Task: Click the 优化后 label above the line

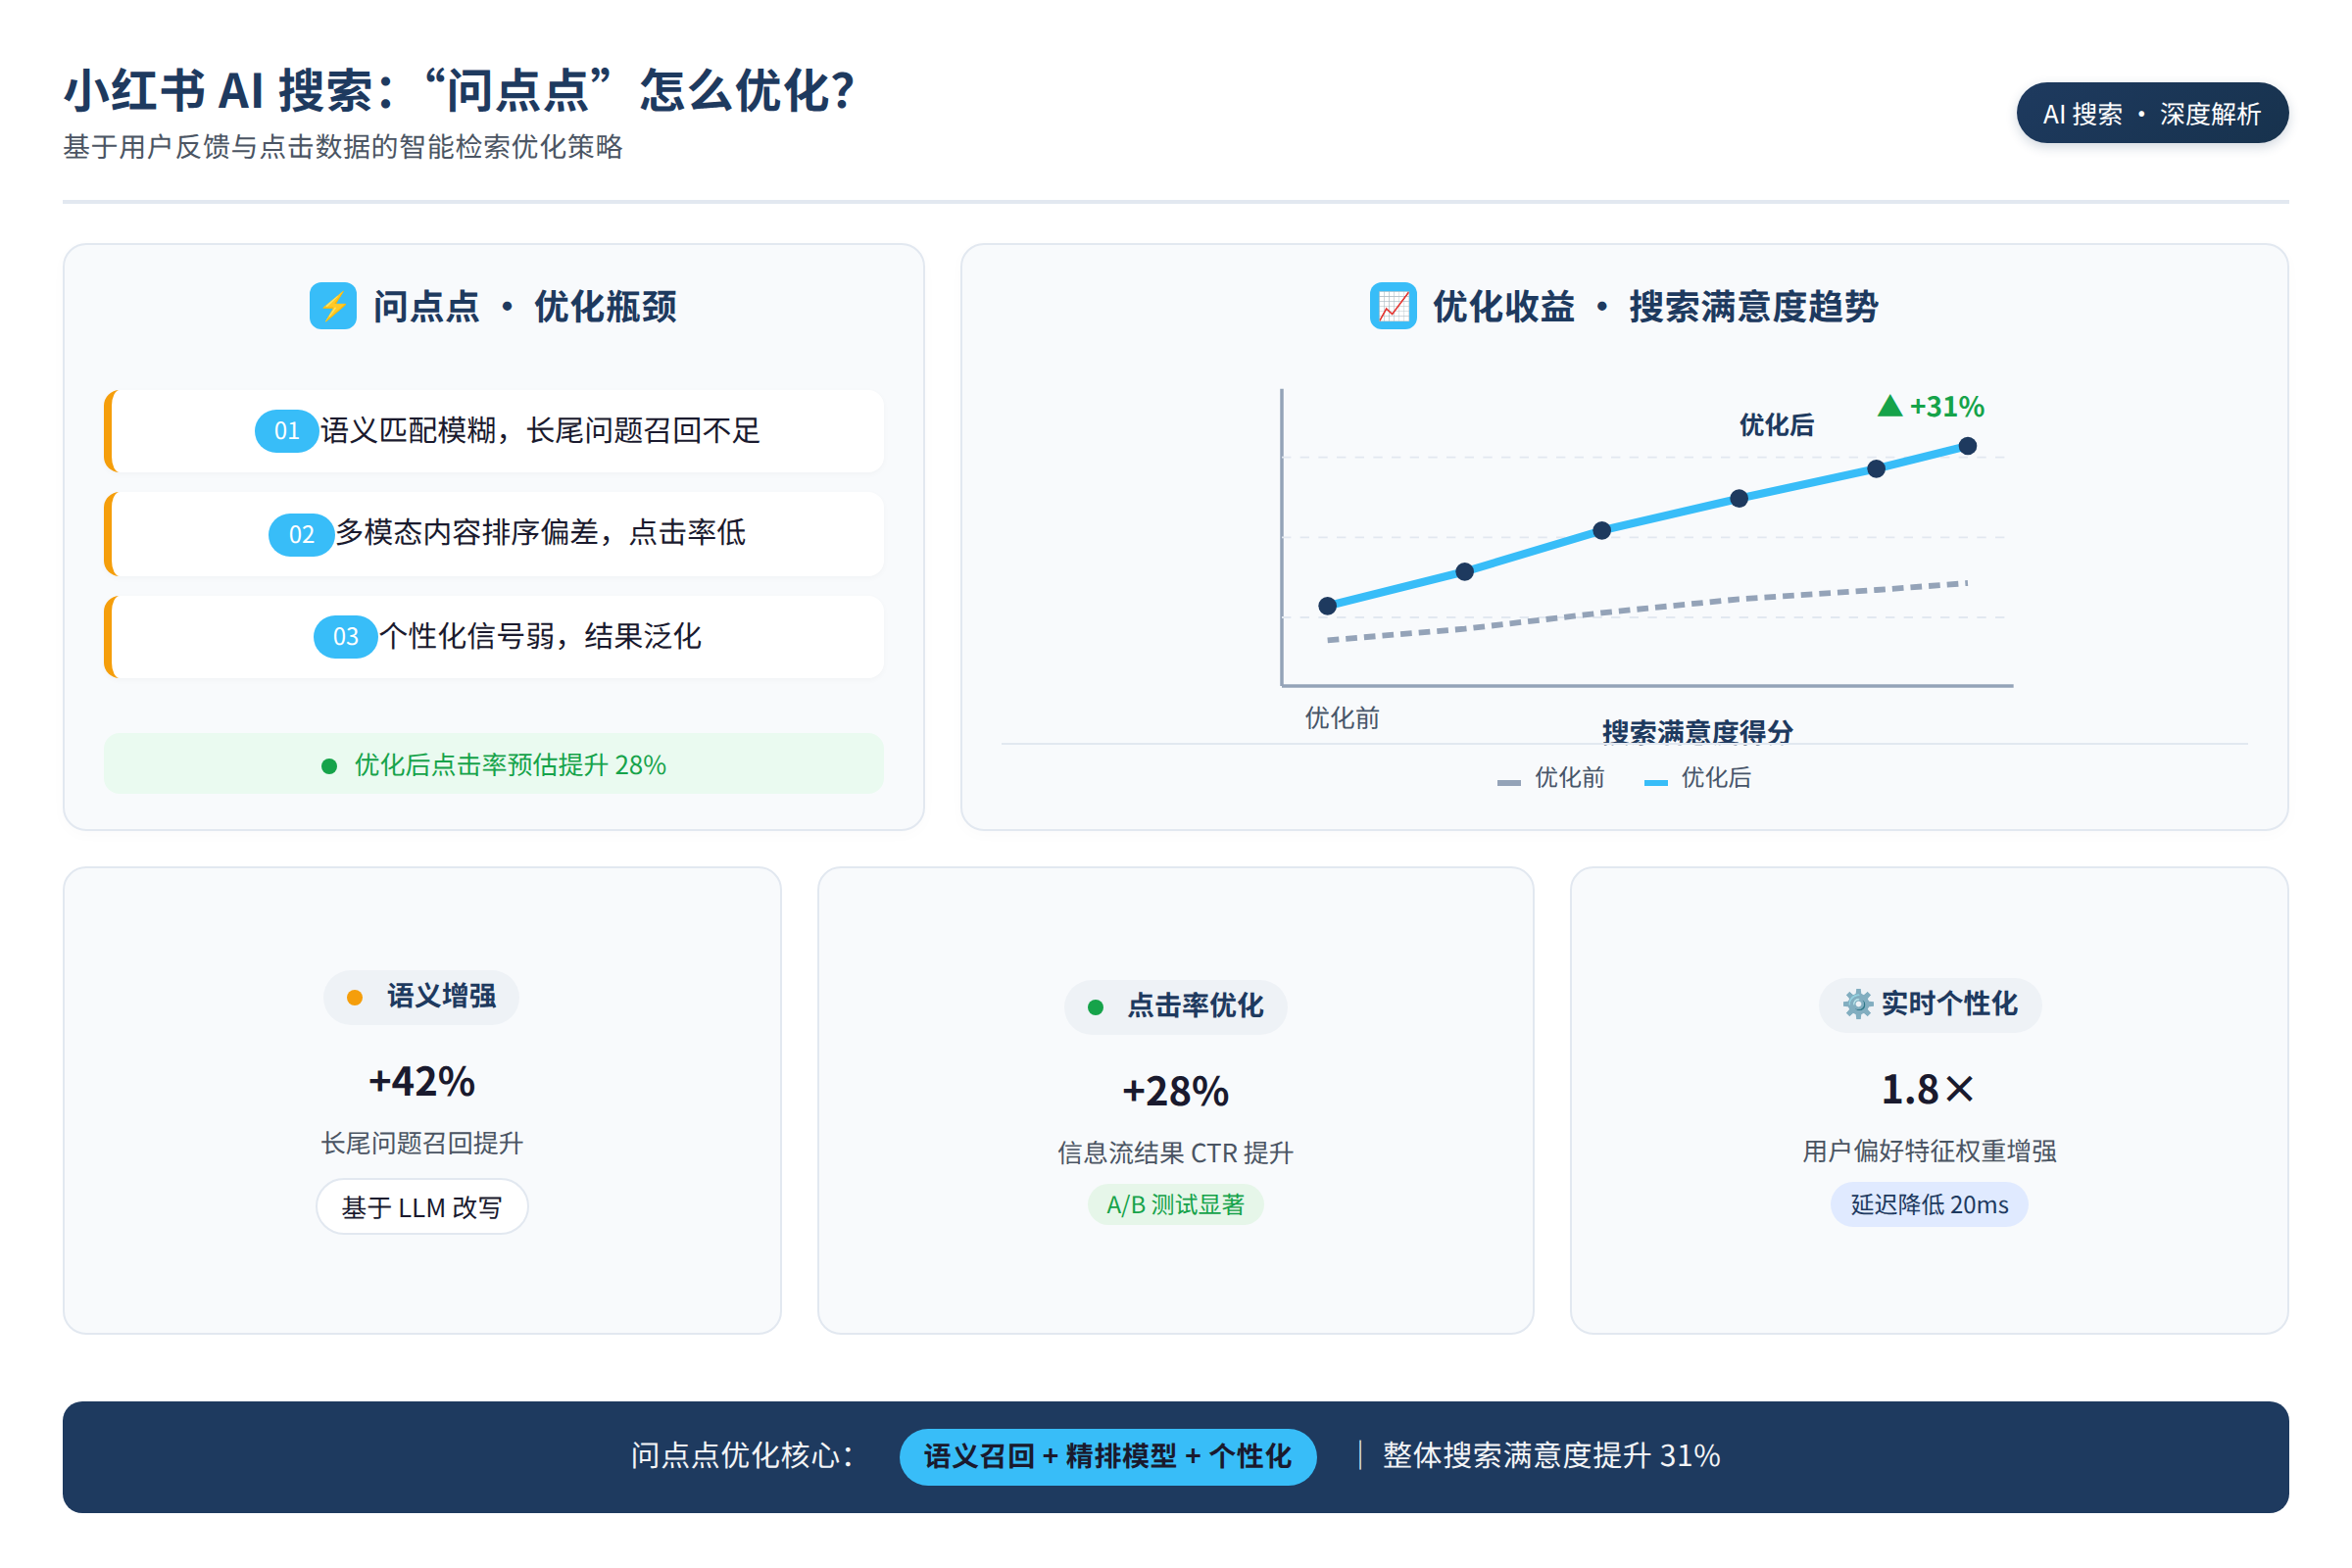Action: point(1776,425)
